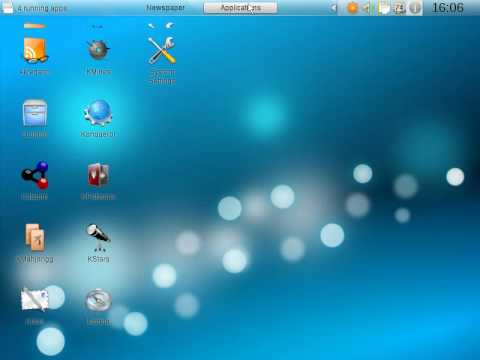Open the grey notifications info icon
The width and height of the screenshot is (480, 360).
[415, 8]
